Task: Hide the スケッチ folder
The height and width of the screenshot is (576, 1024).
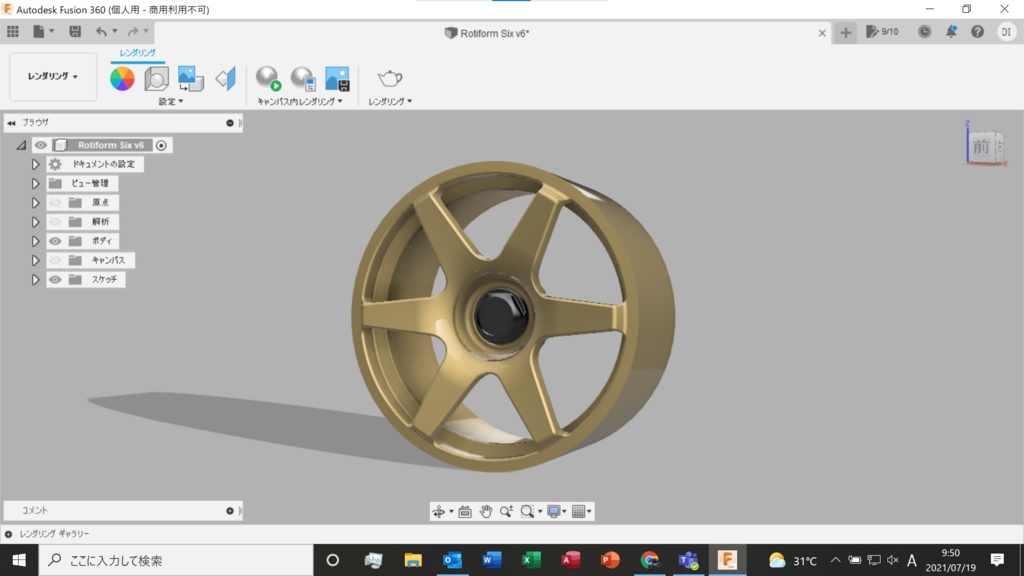Action: pyautogui.click(x=56, y=280)
